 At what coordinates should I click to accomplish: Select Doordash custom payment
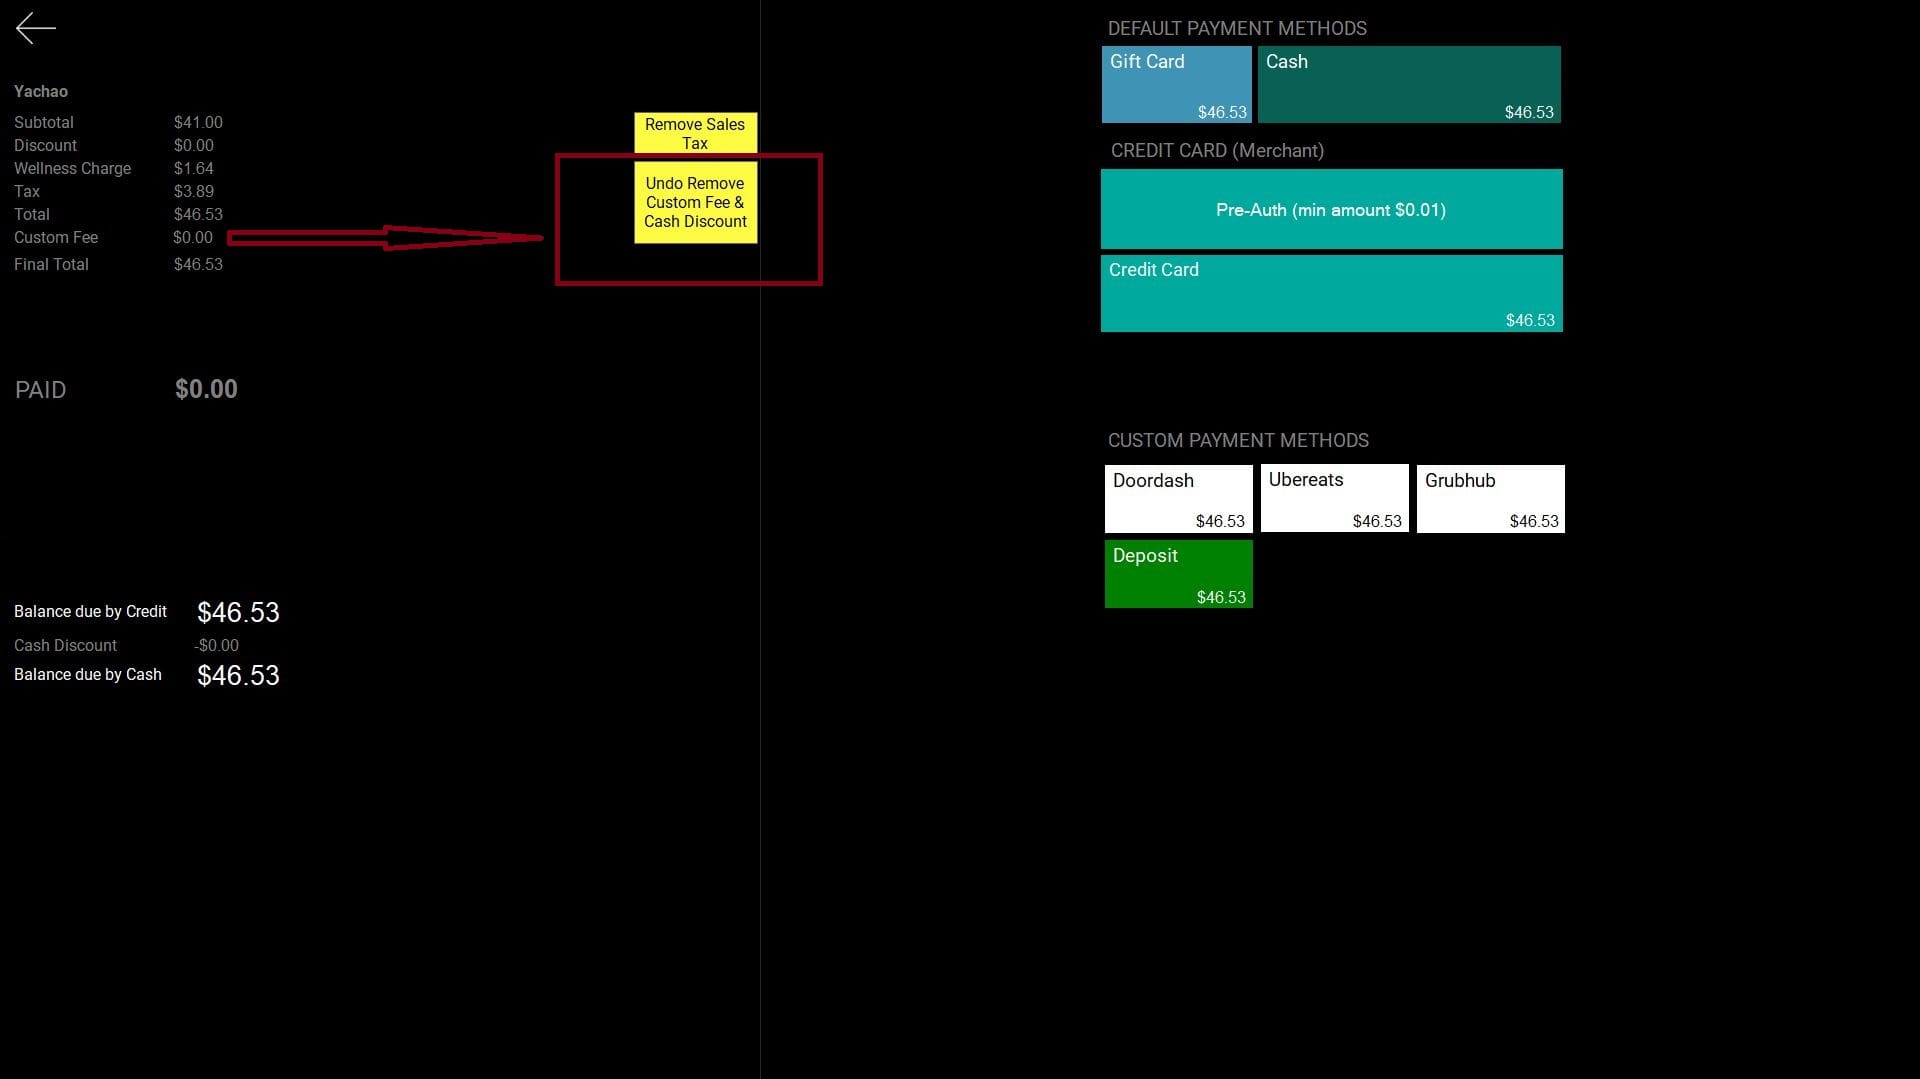[1178, 499]
